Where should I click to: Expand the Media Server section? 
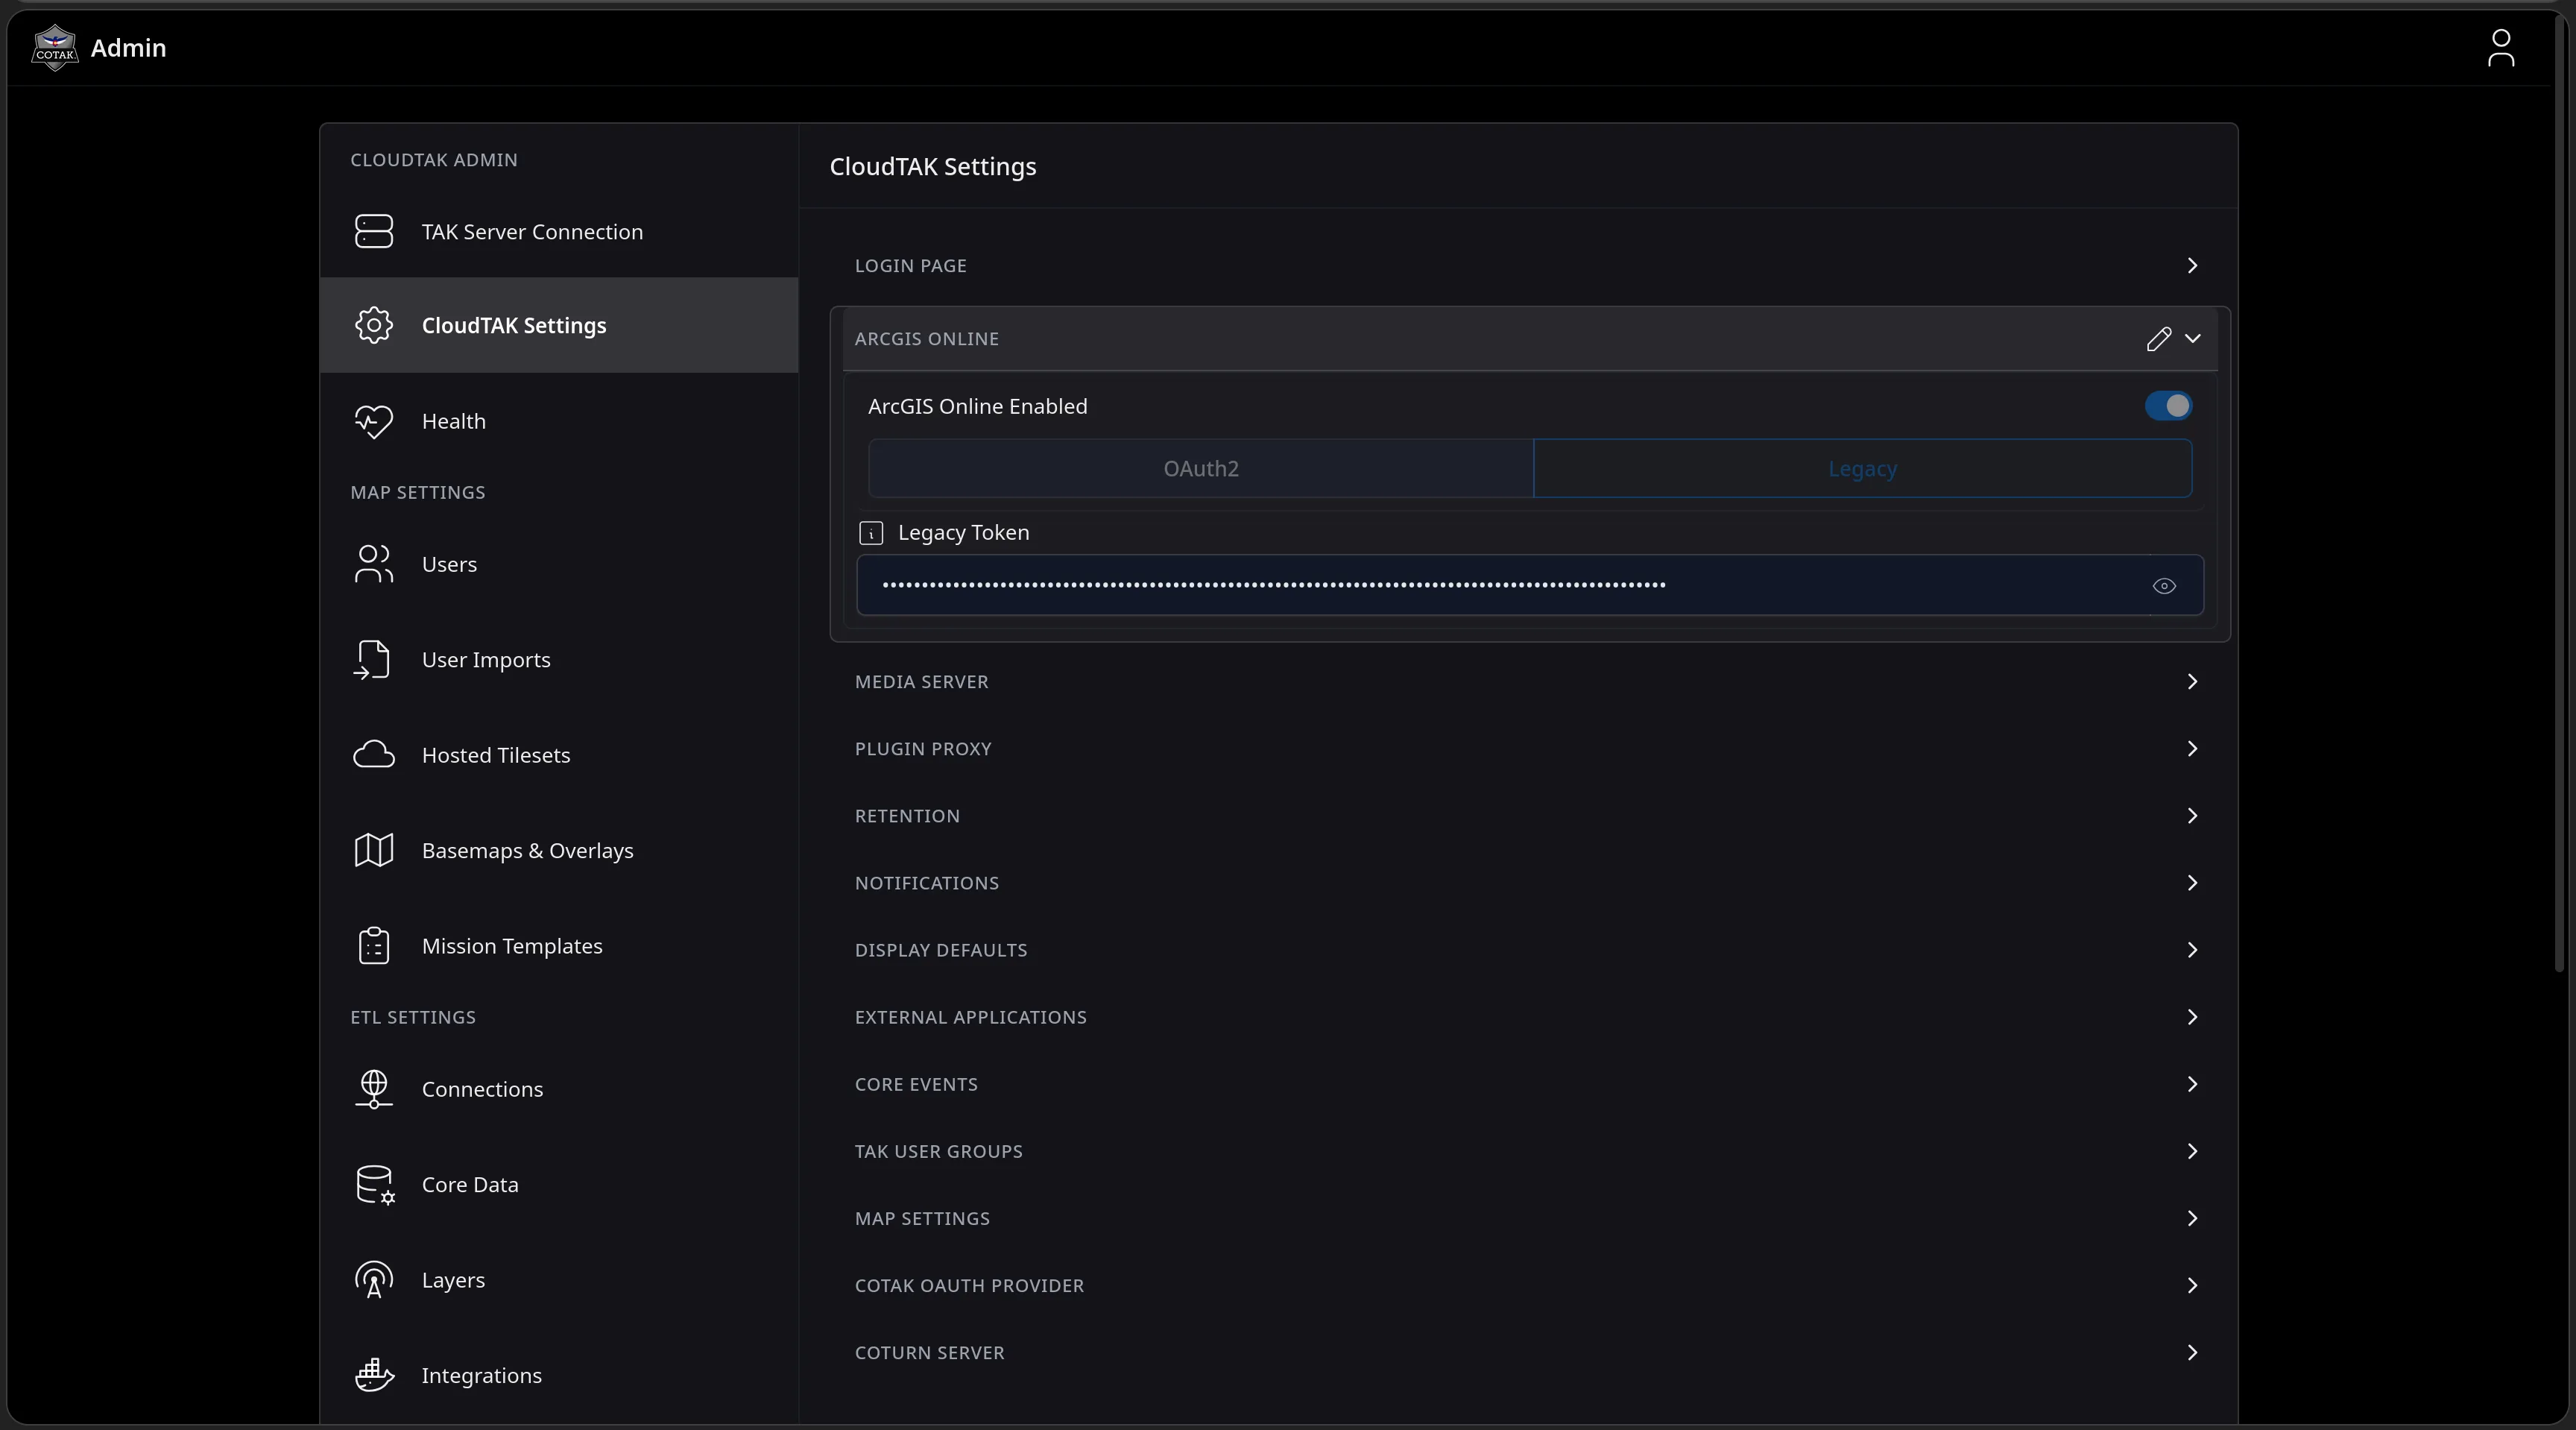1530,681
